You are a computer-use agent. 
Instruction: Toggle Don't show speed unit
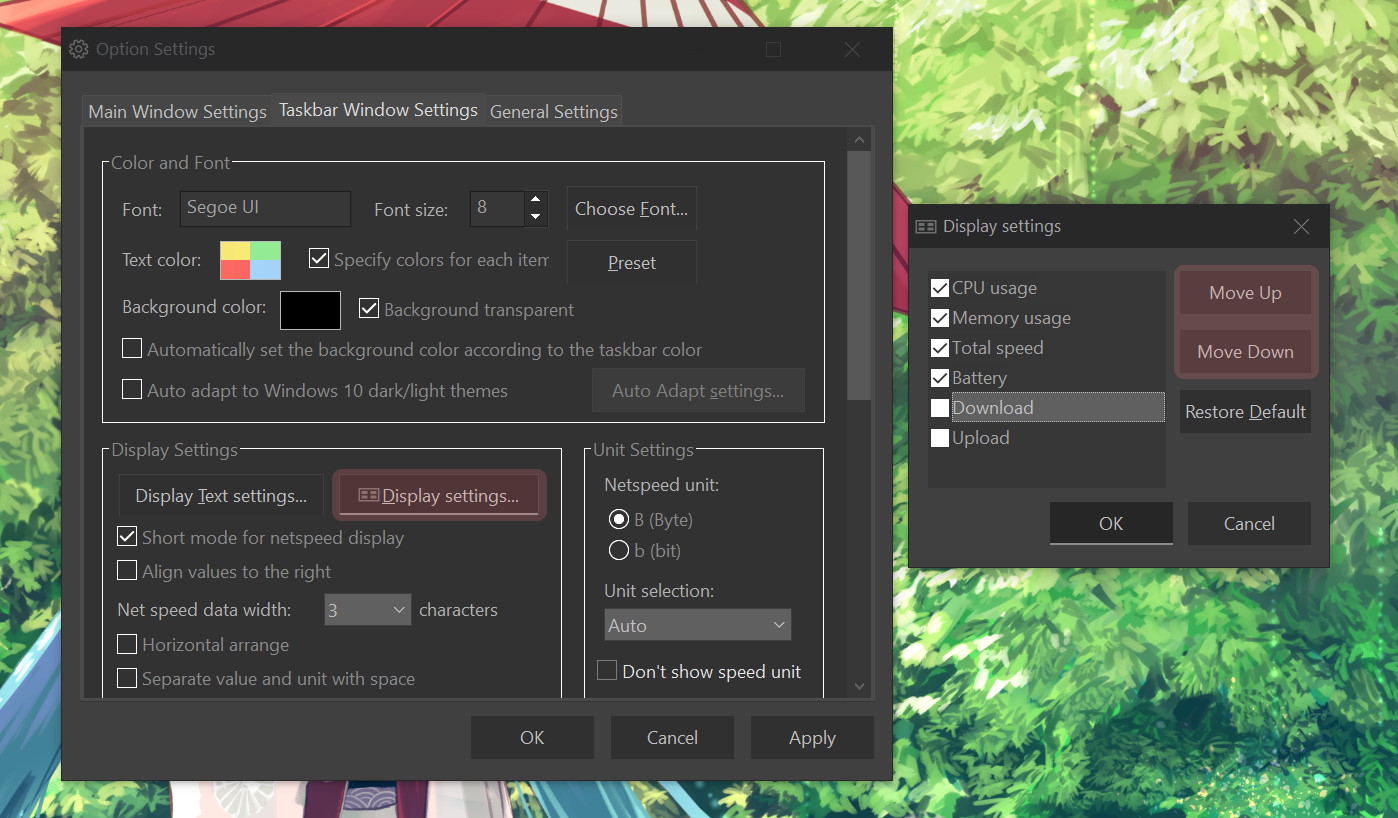[x=606, y=670]
